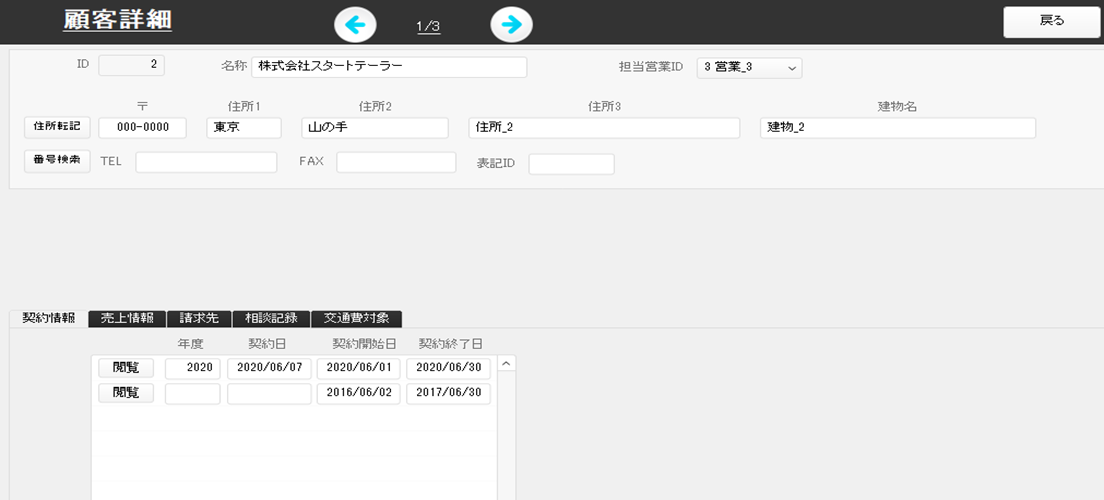Click the 番号検索 button

[58, 161]
